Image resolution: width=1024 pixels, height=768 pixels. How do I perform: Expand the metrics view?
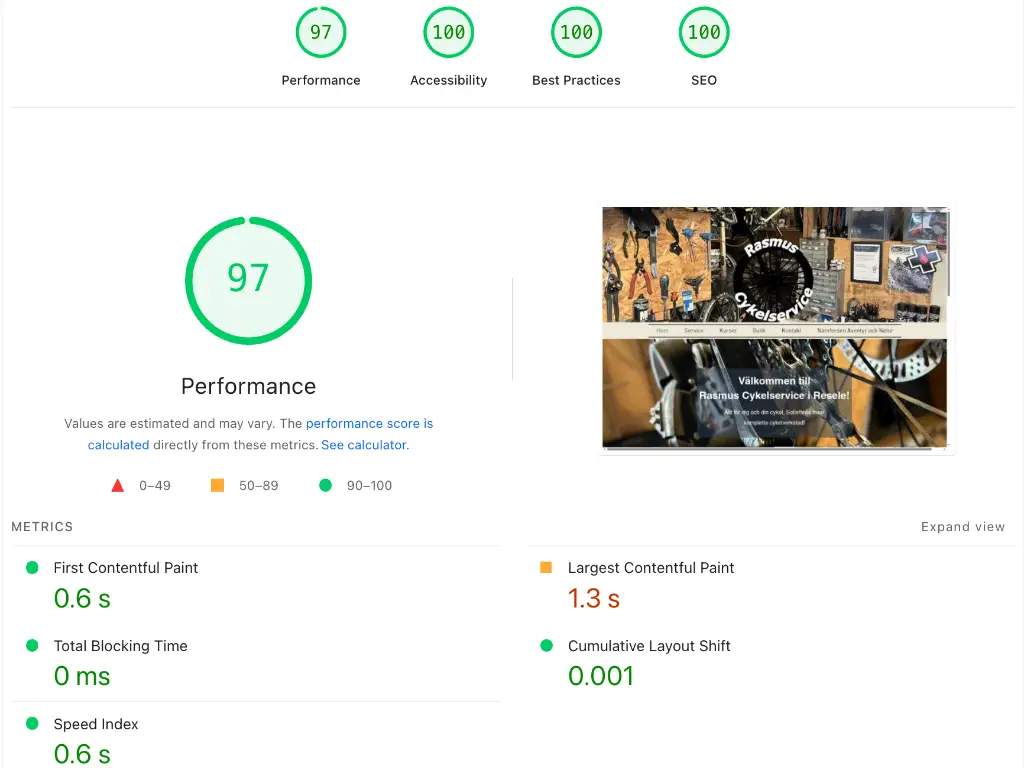[x=962, y=527]
